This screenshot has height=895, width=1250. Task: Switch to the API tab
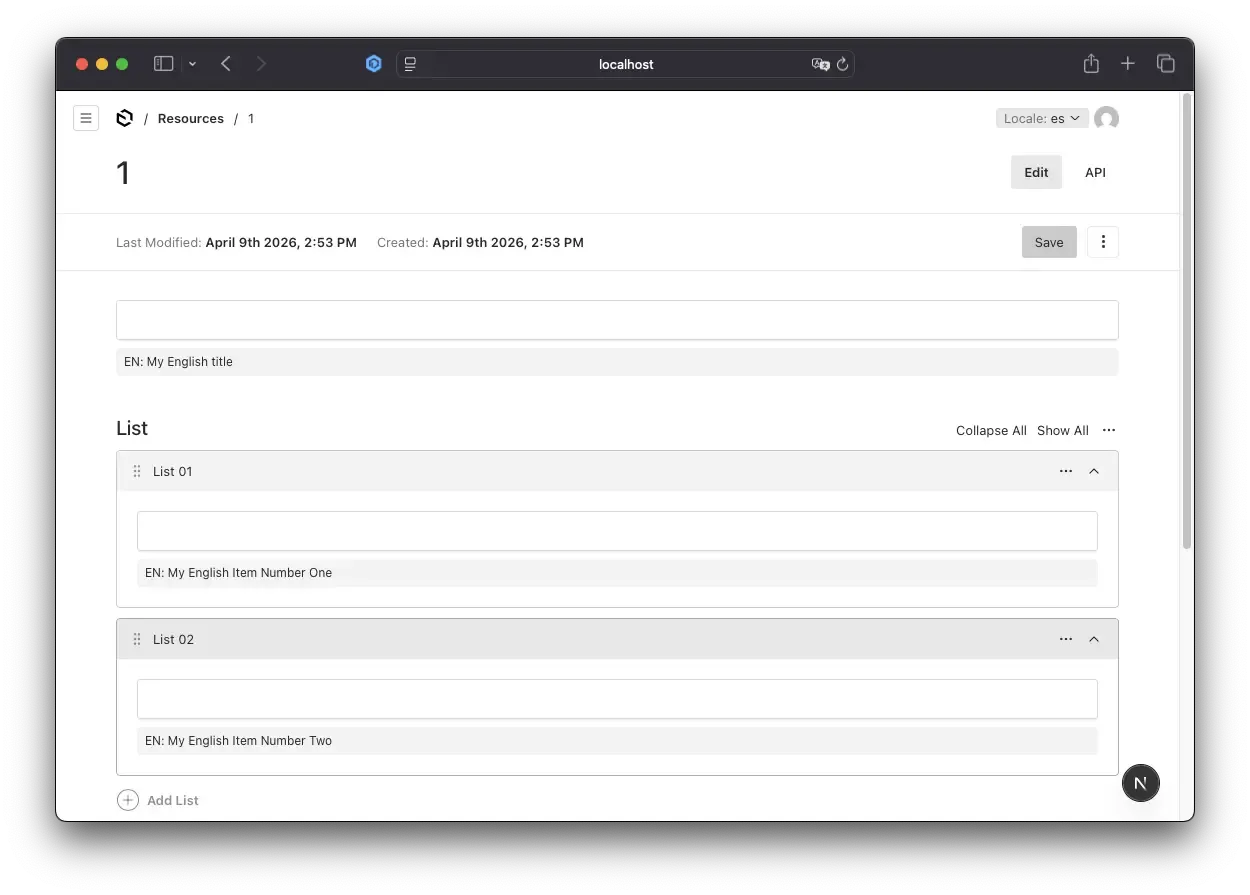[1095, 172]
